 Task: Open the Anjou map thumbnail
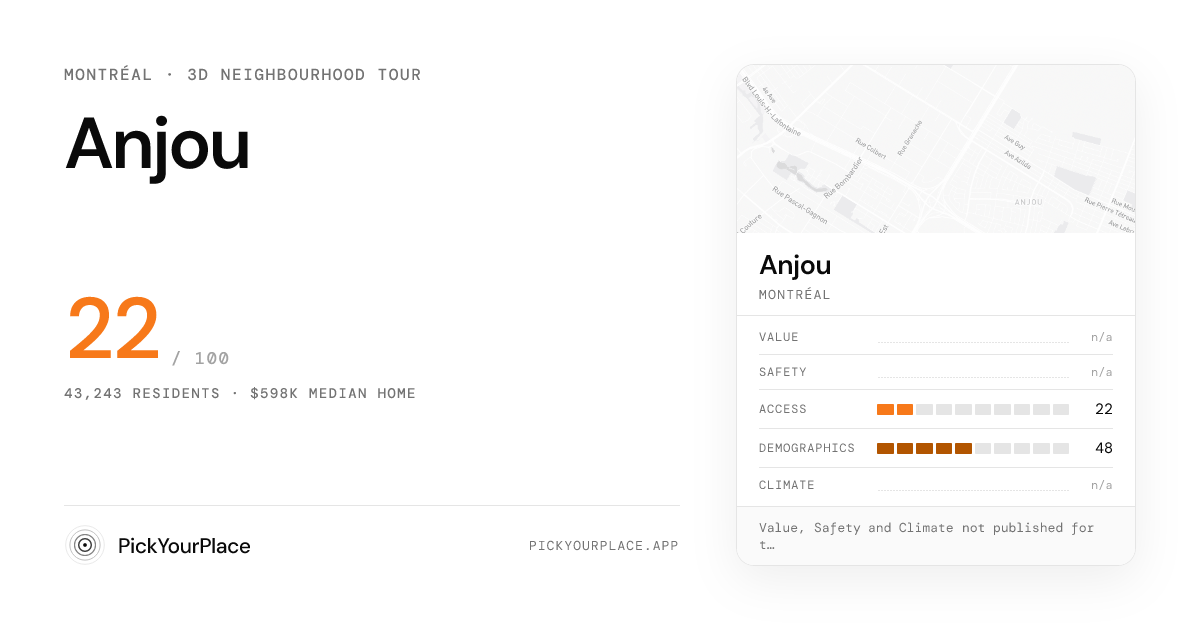936,150
